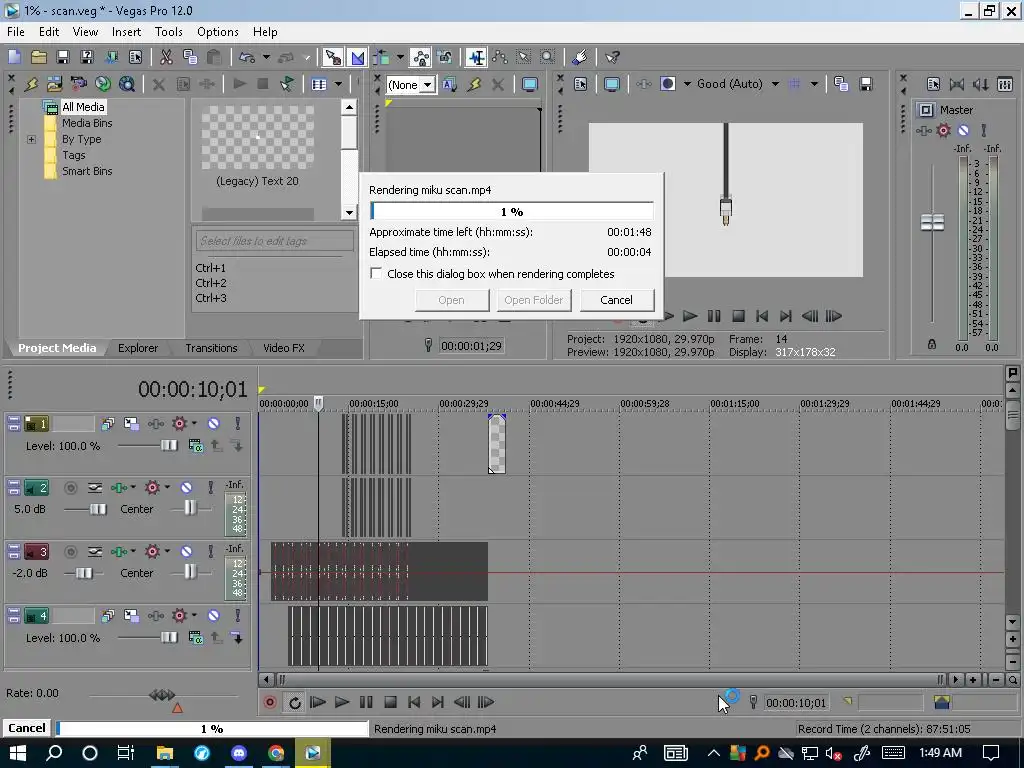1024x768 pixels.
Task: Open the Project Media views dropdown arrow
Action: [x=338, y=84]
